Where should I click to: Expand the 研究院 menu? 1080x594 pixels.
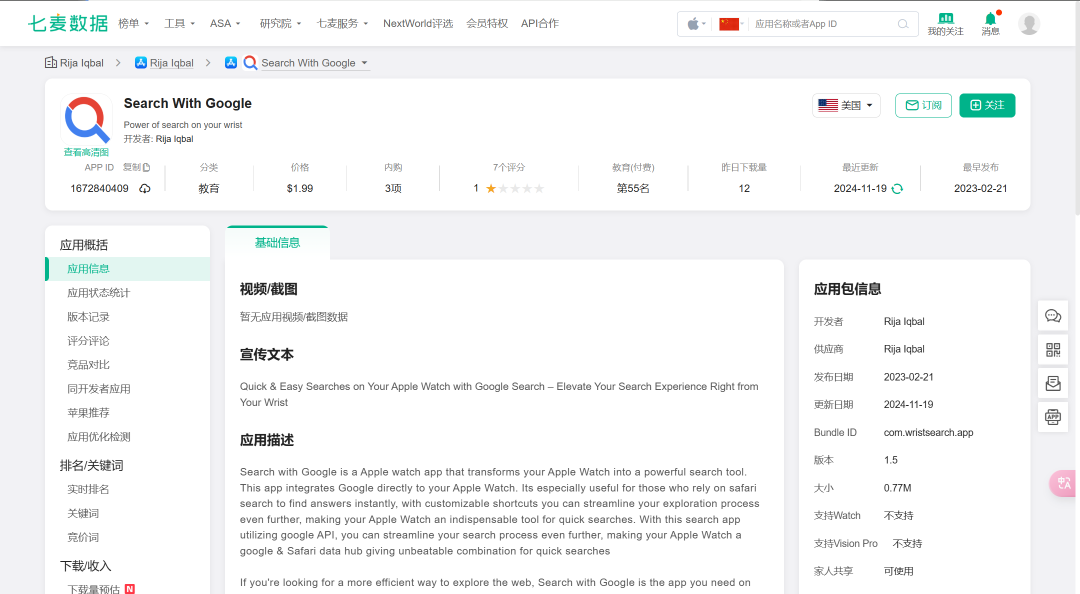click(280, 23)
